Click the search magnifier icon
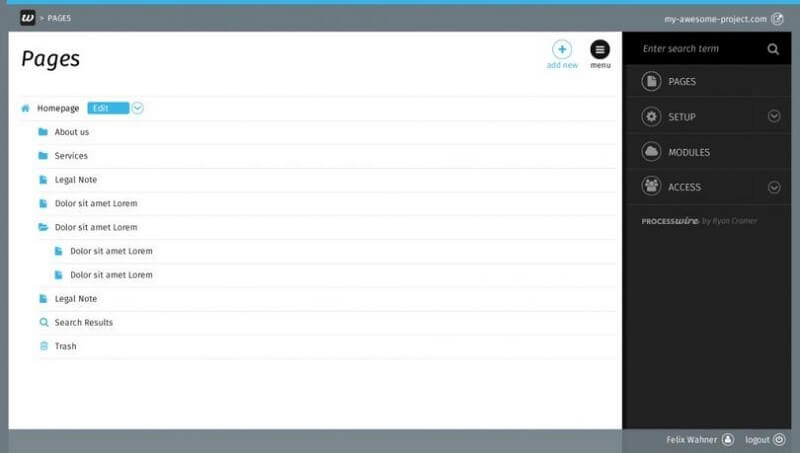The width and height of the screenshot is (800, 453). pyautogui.click(x=773, y=48)
